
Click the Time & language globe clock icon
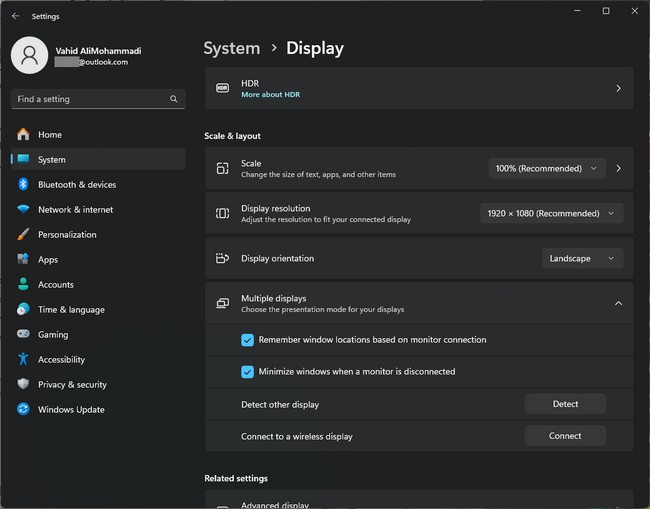23,309
